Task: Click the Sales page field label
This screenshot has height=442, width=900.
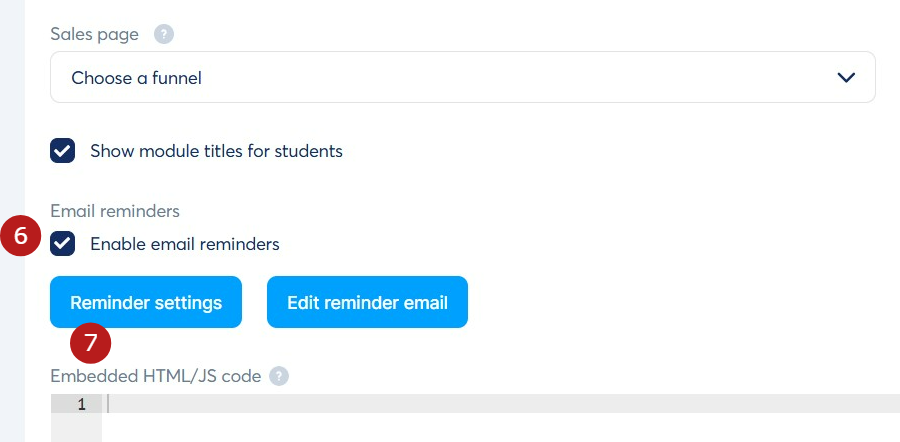Action: point(96,33)
